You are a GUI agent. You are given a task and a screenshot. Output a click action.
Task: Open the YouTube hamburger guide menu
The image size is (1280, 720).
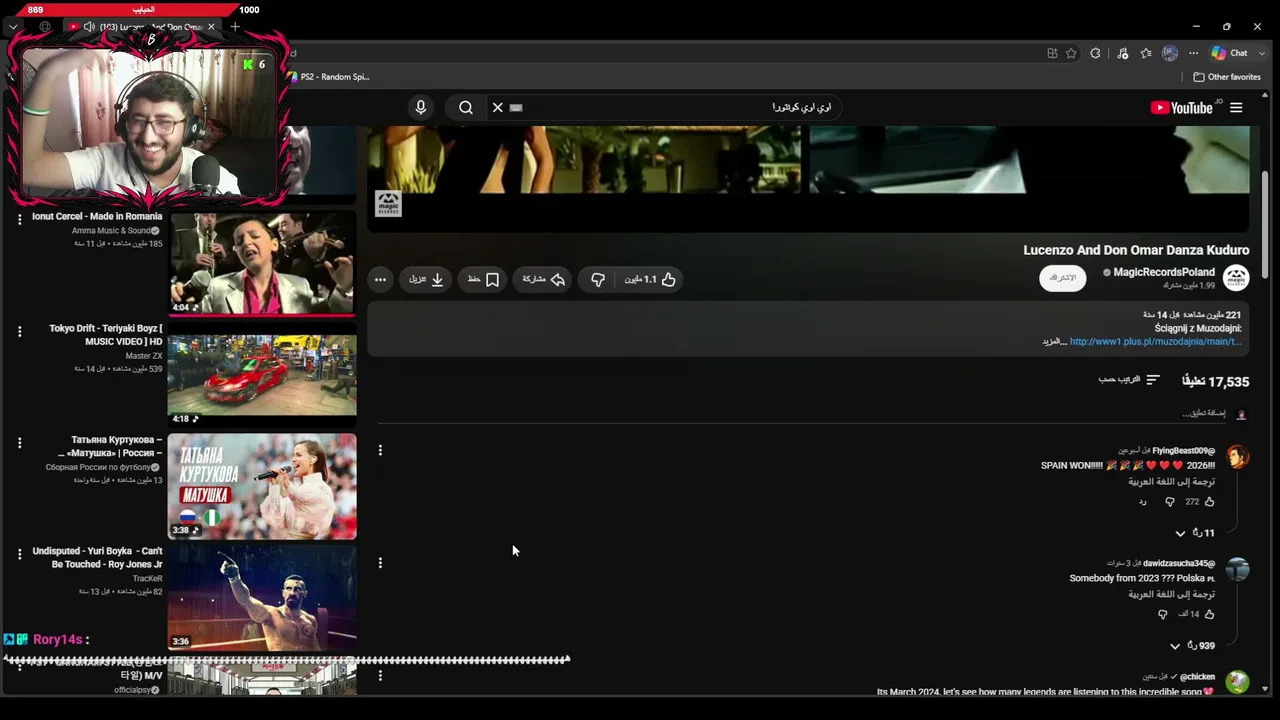click(x=1236, y=107)
